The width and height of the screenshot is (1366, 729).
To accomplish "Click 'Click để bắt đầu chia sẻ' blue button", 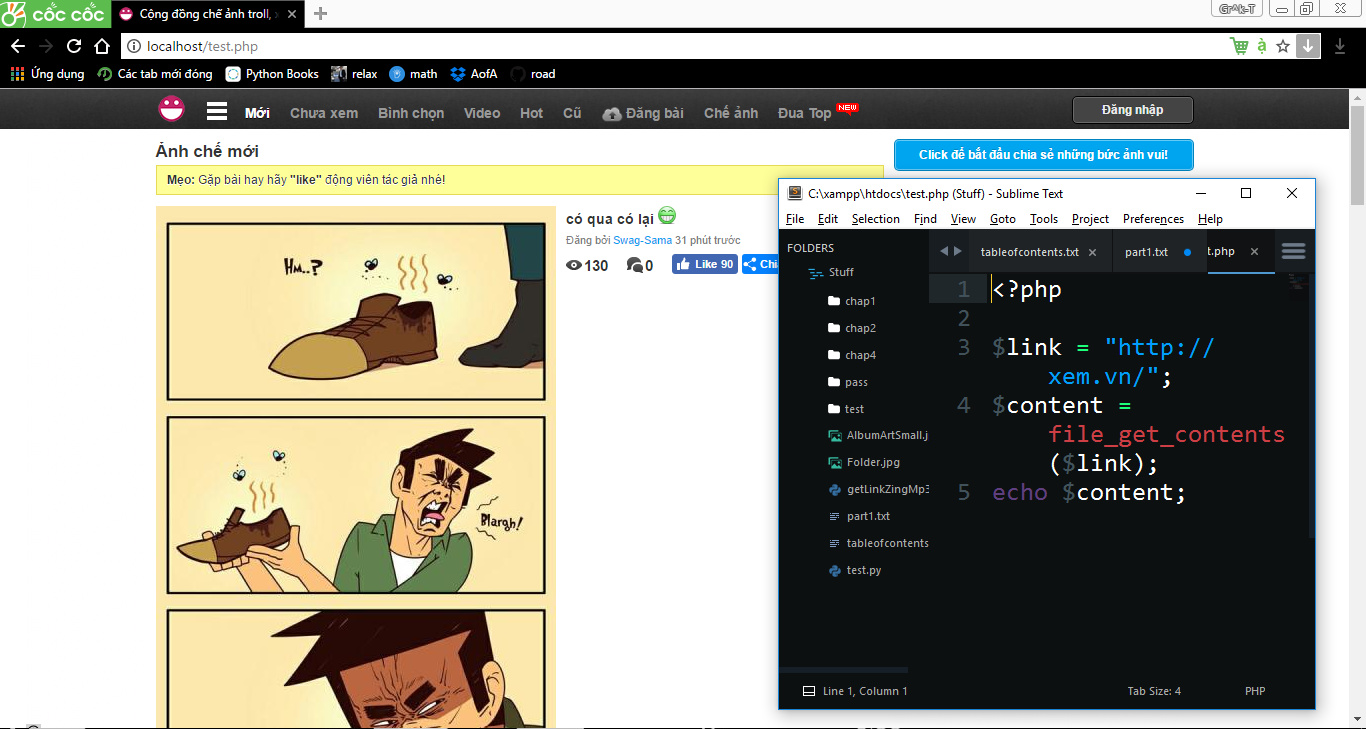I will click(1043, 155).
